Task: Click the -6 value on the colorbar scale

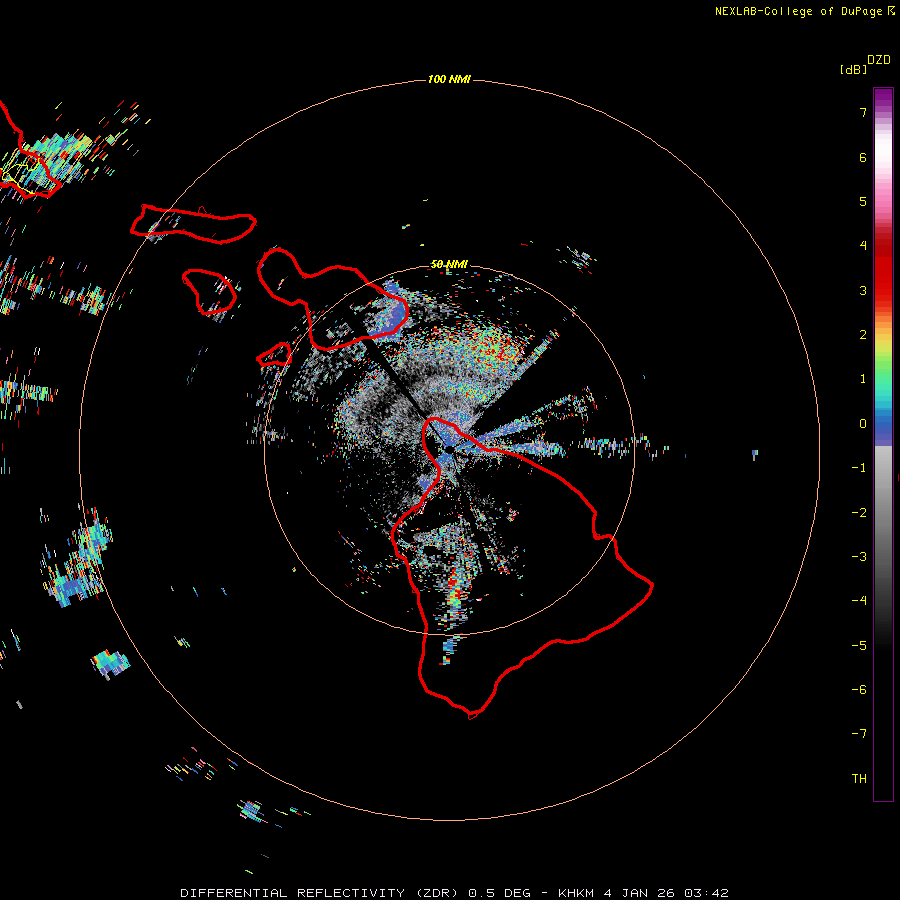Action: 859,690
